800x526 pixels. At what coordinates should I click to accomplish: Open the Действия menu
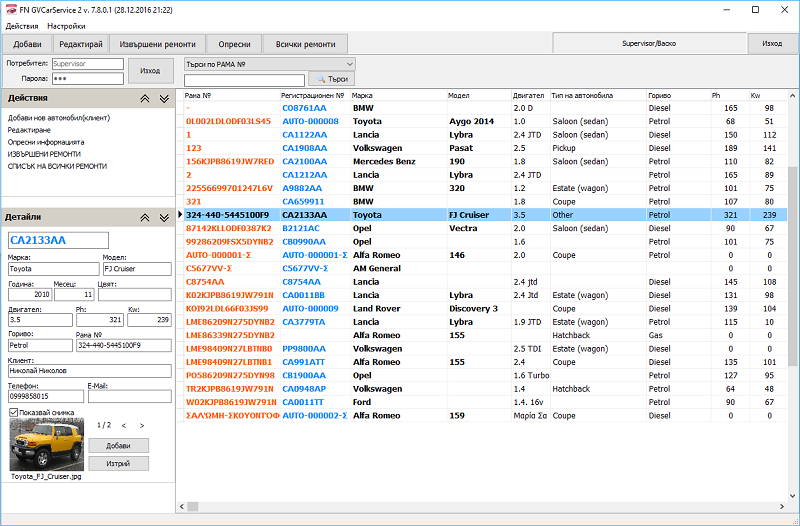pos(22,25)
